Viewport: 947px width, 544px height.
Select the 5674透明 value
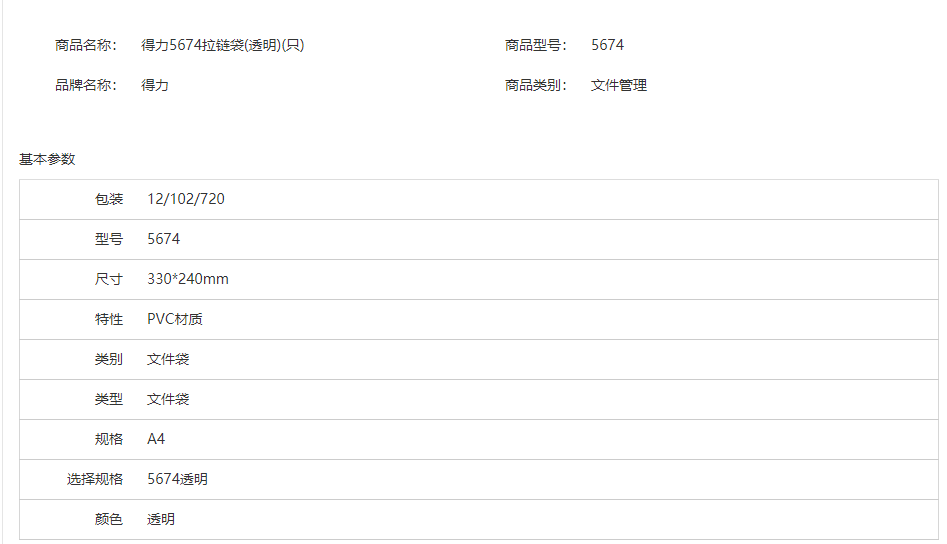(178, 479)
